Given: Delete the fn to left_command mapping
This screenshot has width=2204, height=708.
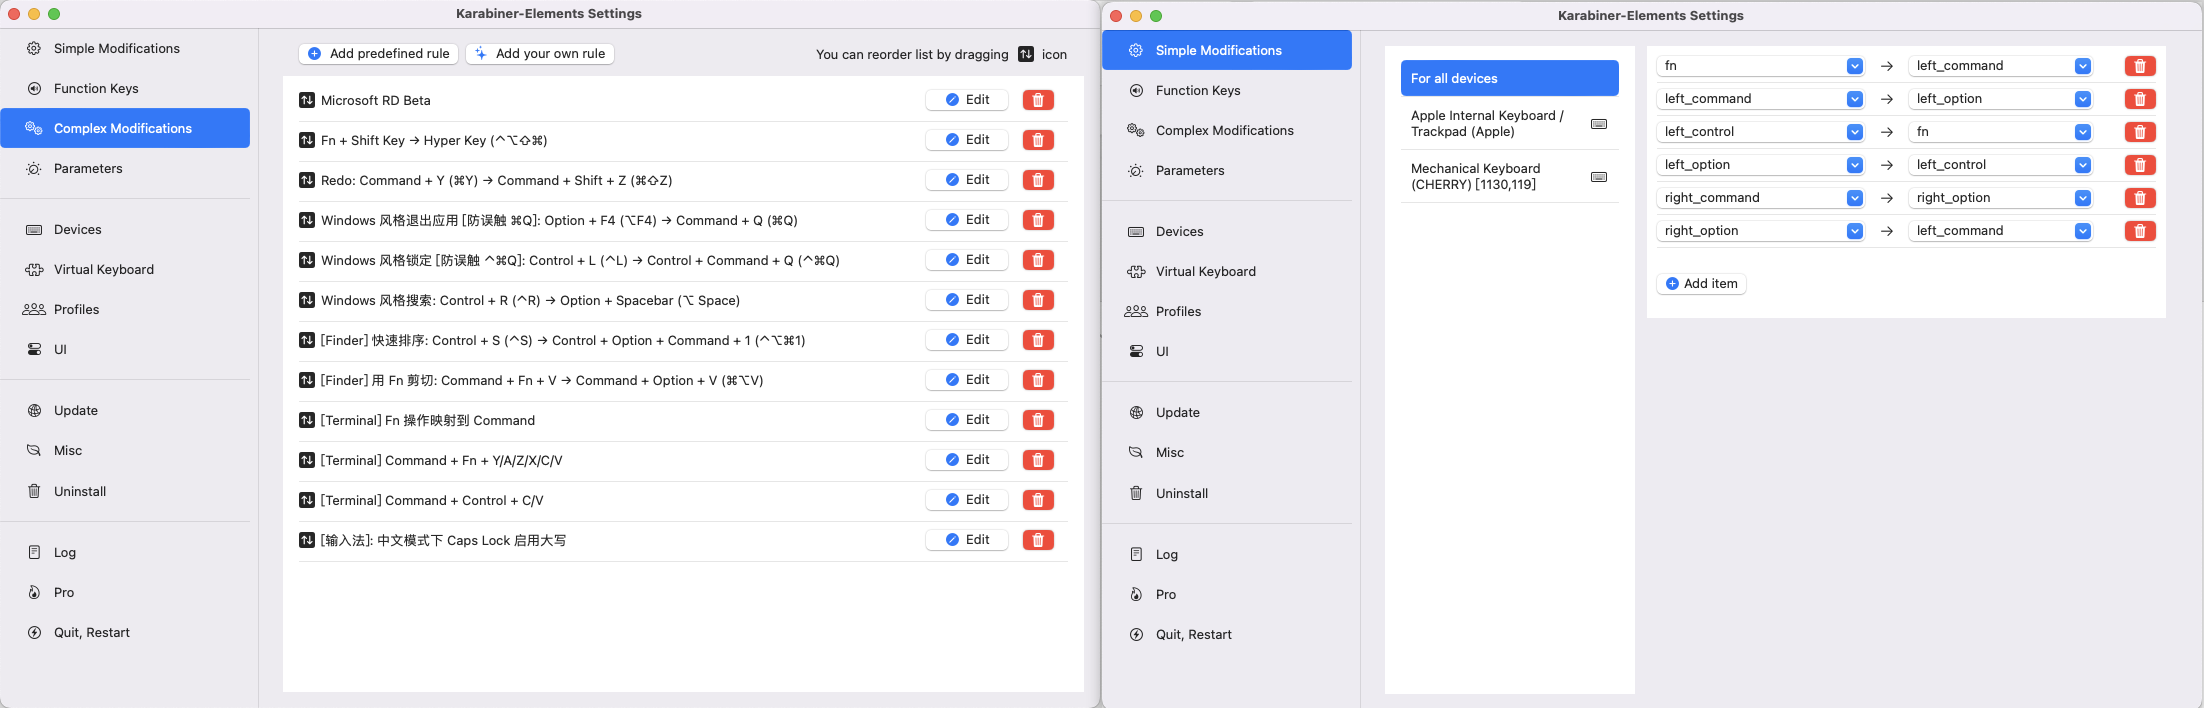Looking at the screenshot, I should pos(2139,66).
